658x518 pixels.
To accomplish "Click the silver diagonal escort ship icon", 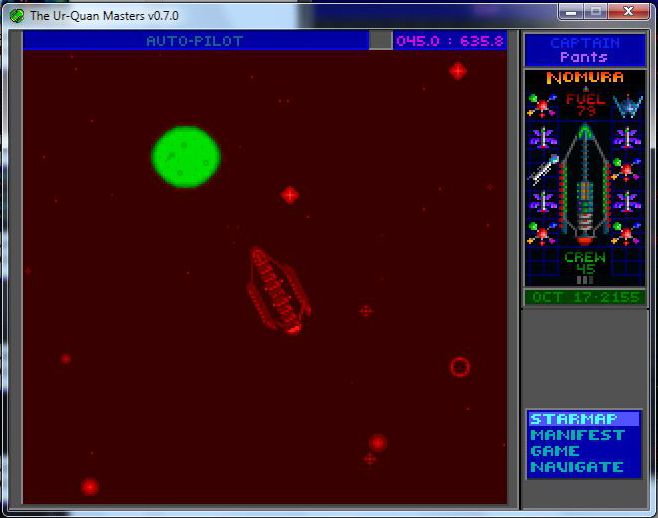I will (x=544, y=169).
